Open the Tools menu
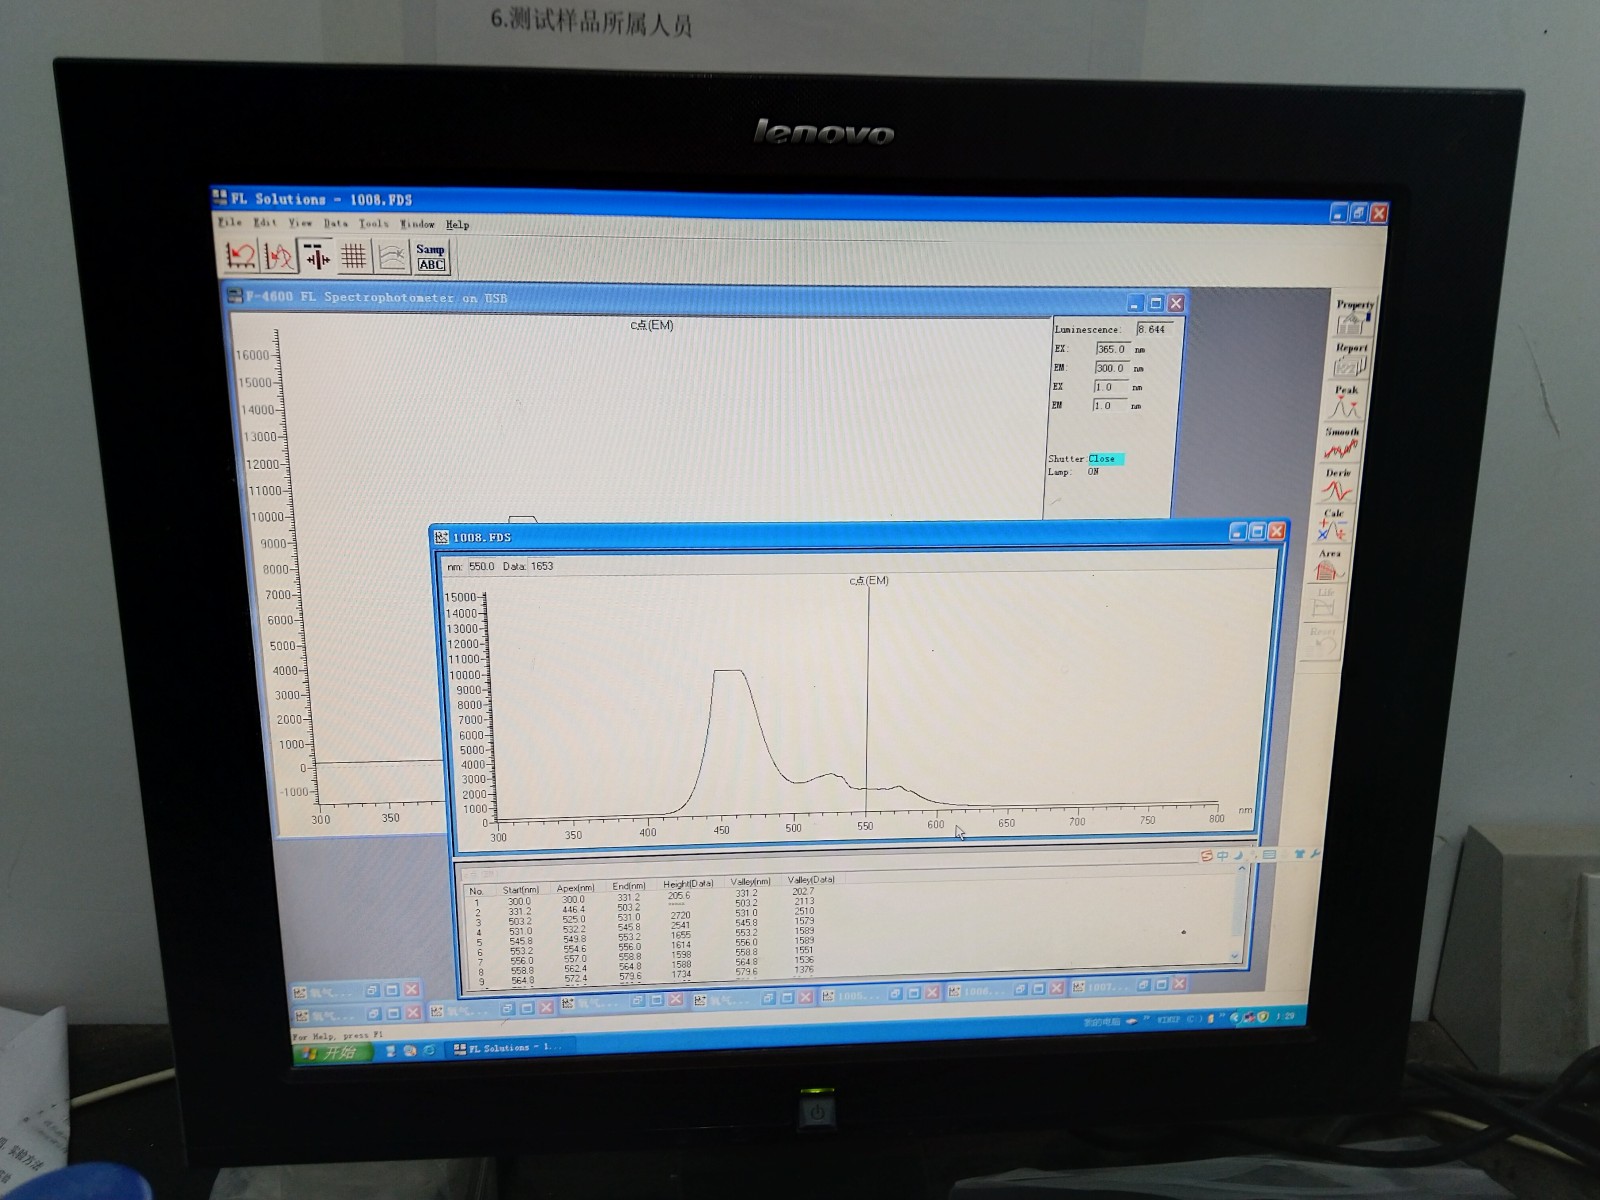1600x1200 pixels. (373, 224)
